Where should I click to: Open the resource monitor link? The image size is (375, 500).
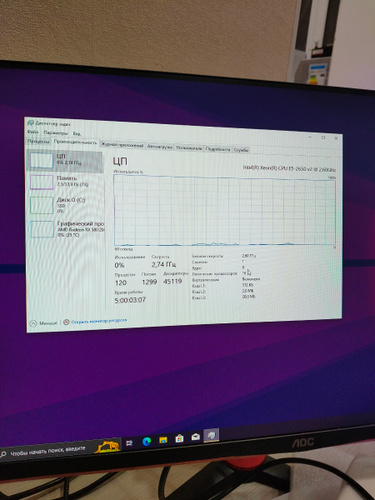click(x=95, y=321)
